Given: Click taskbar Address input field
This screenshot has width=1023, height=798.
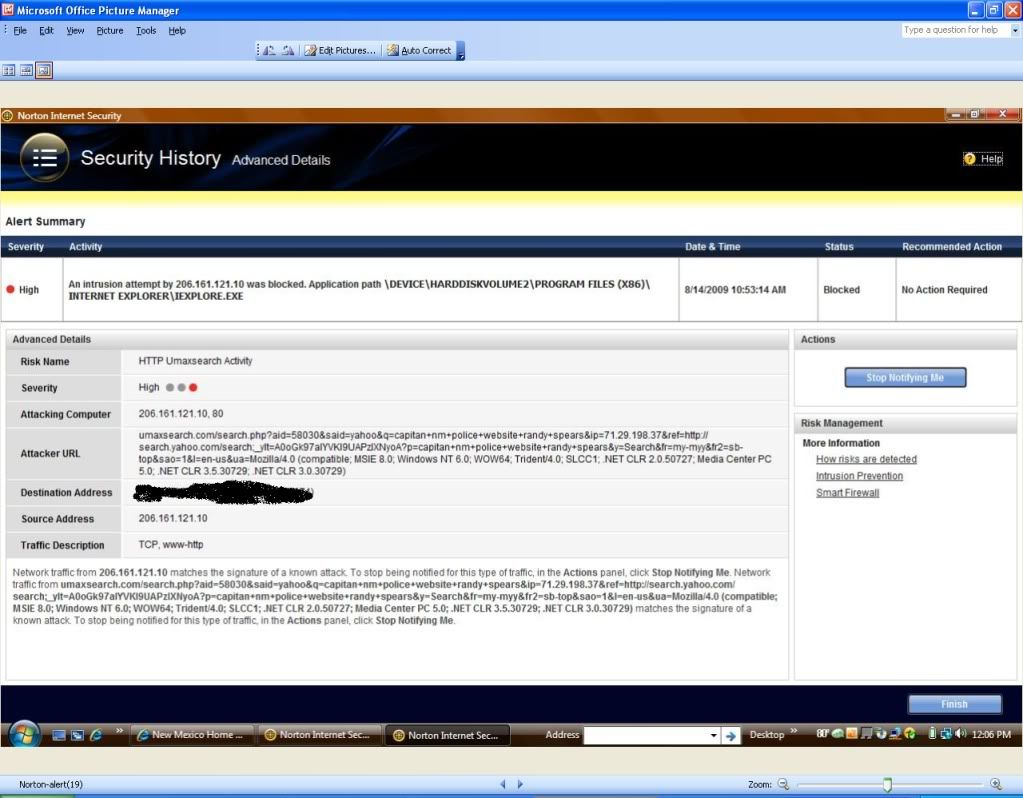Looking at the screenshot, I should pyautogui.click(x=646, y=735).
